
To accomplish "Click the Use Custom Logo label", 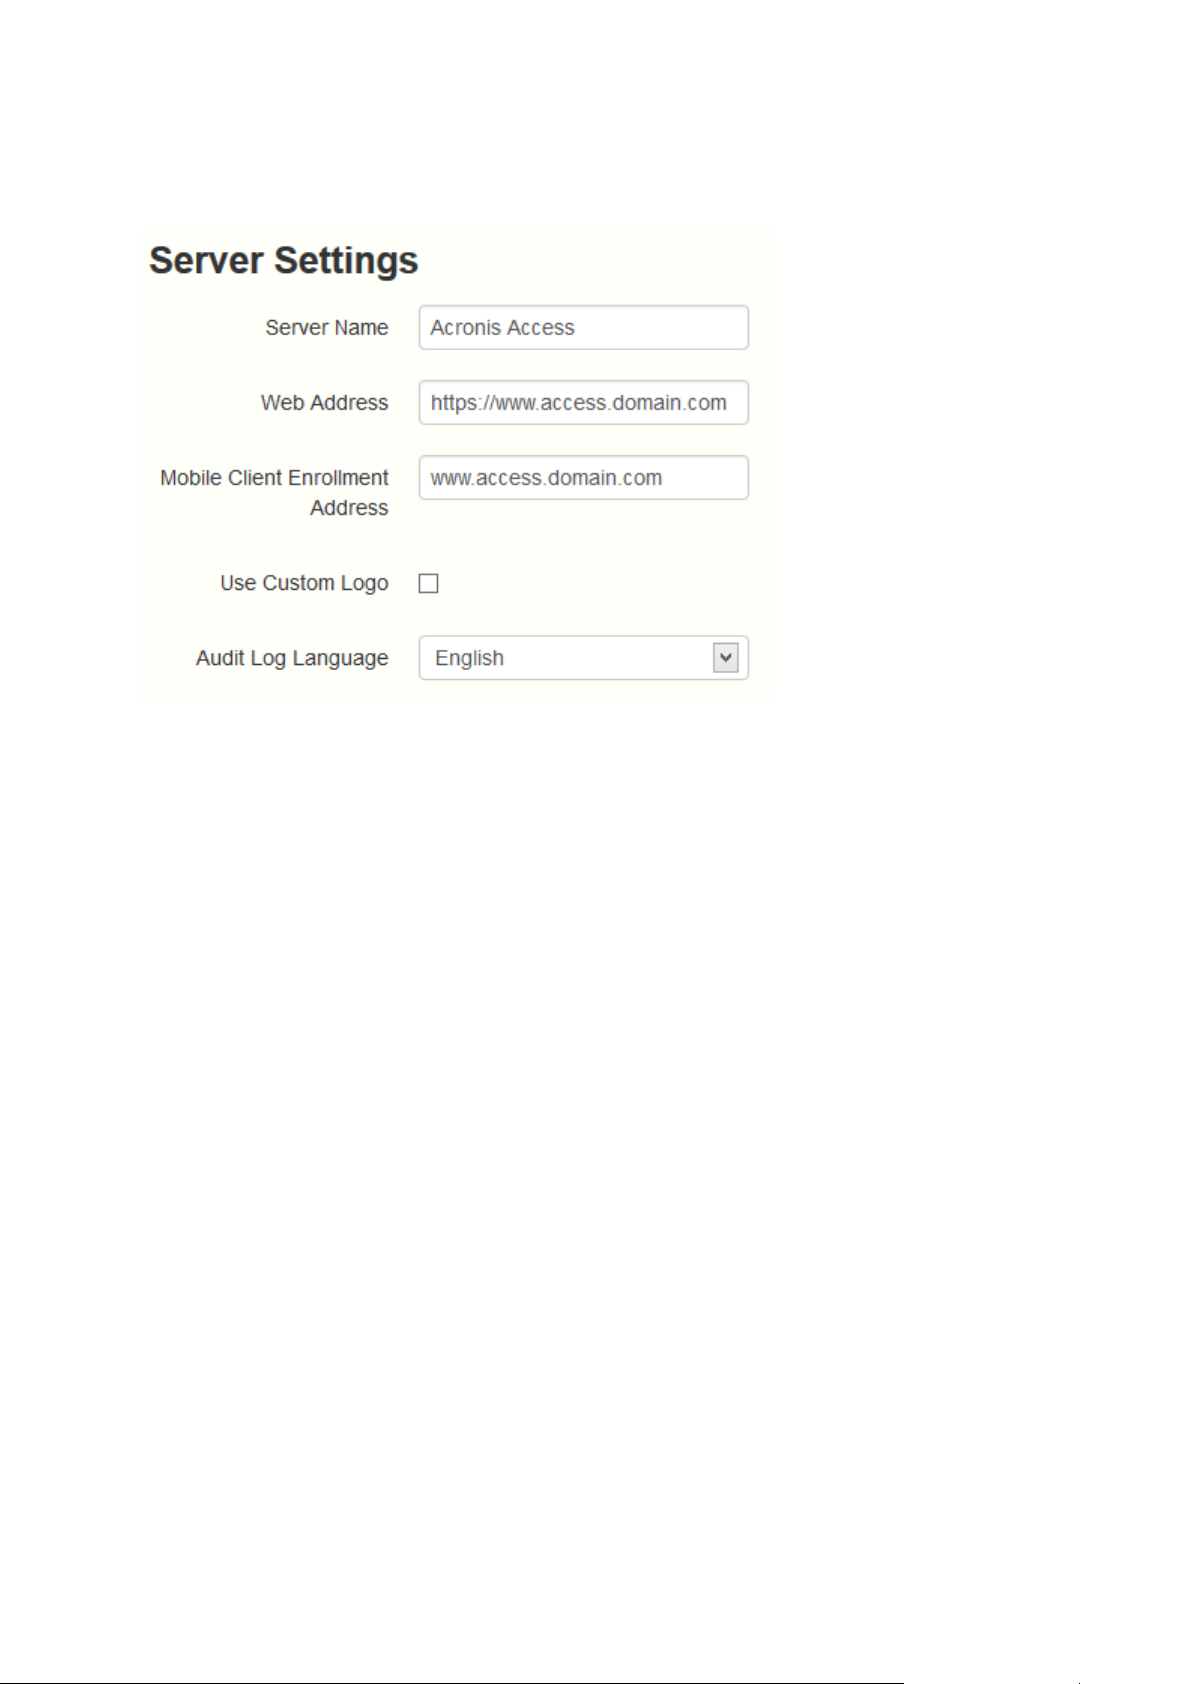I will point(305,583).
